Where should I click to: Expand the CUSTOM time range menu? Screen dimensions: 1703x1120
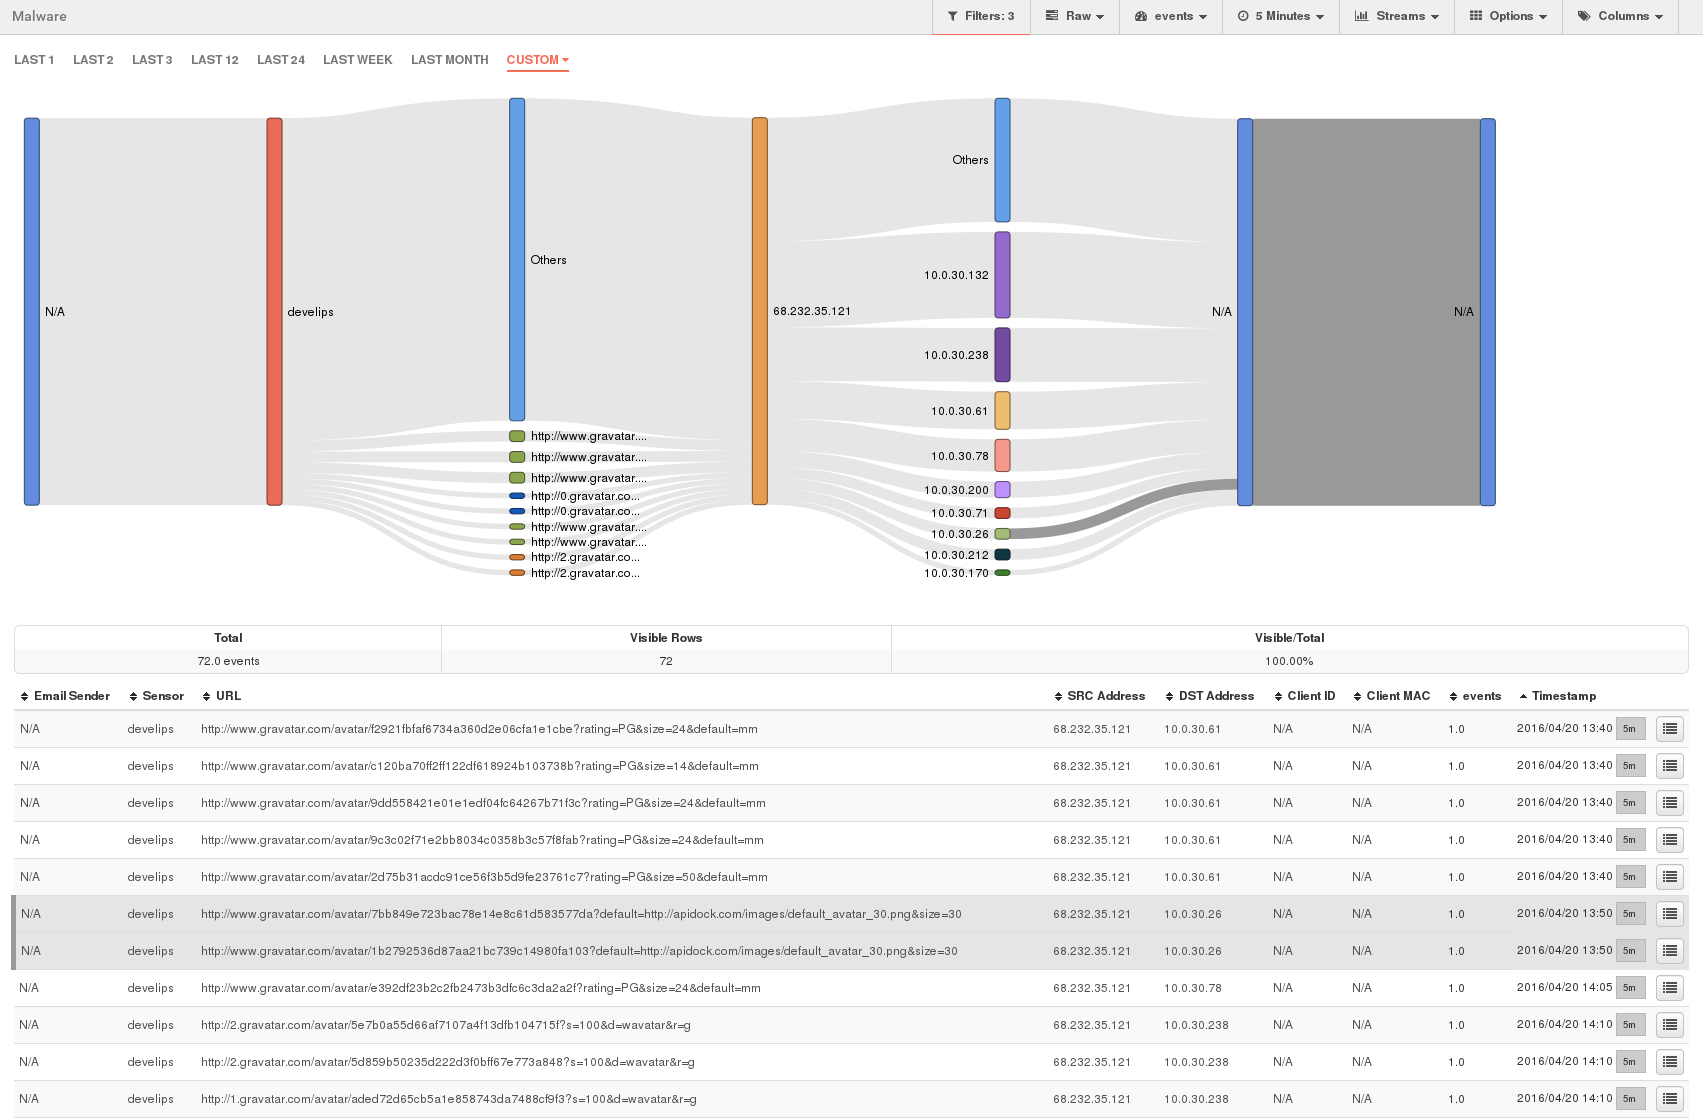point(537,60)
